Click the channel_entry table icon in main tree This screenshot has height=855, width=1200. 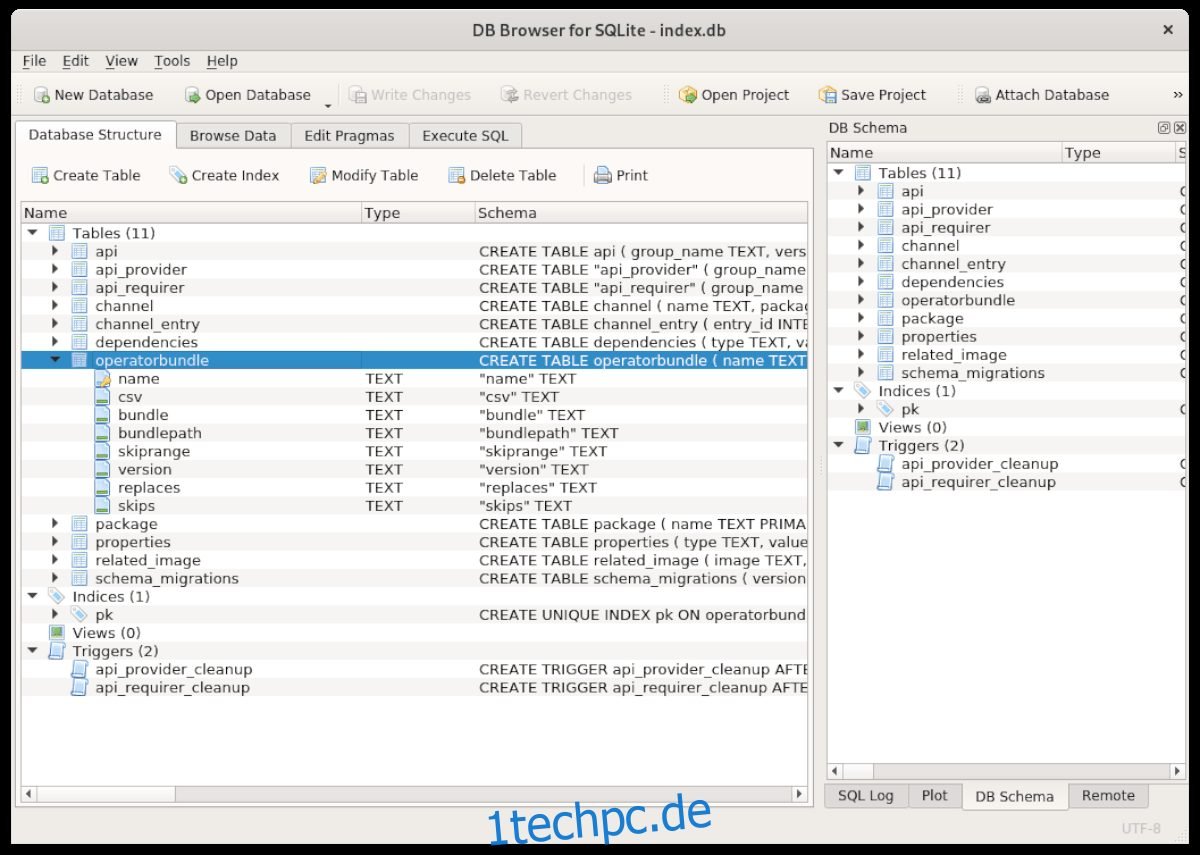click(x=79, y=324)
